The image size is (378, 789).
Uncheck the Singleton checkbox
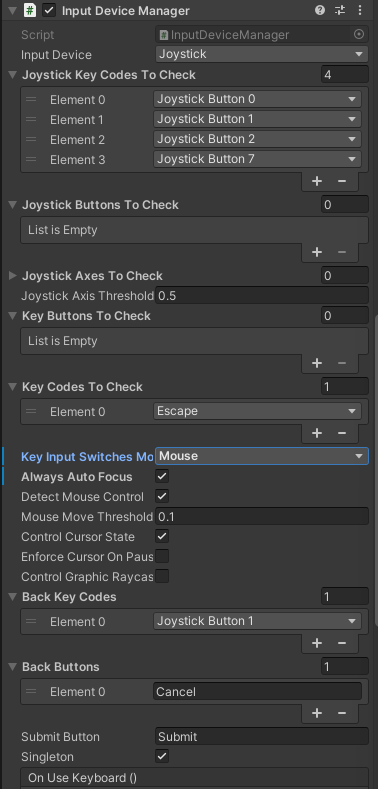point(162,756)
